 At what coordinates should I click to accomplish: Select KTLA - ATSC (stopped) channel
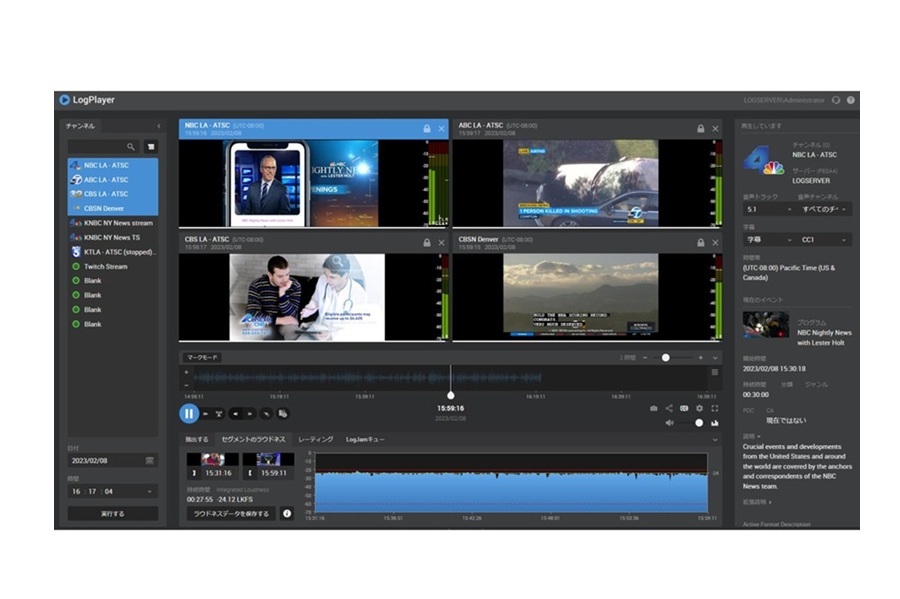[x=113, y=252]
